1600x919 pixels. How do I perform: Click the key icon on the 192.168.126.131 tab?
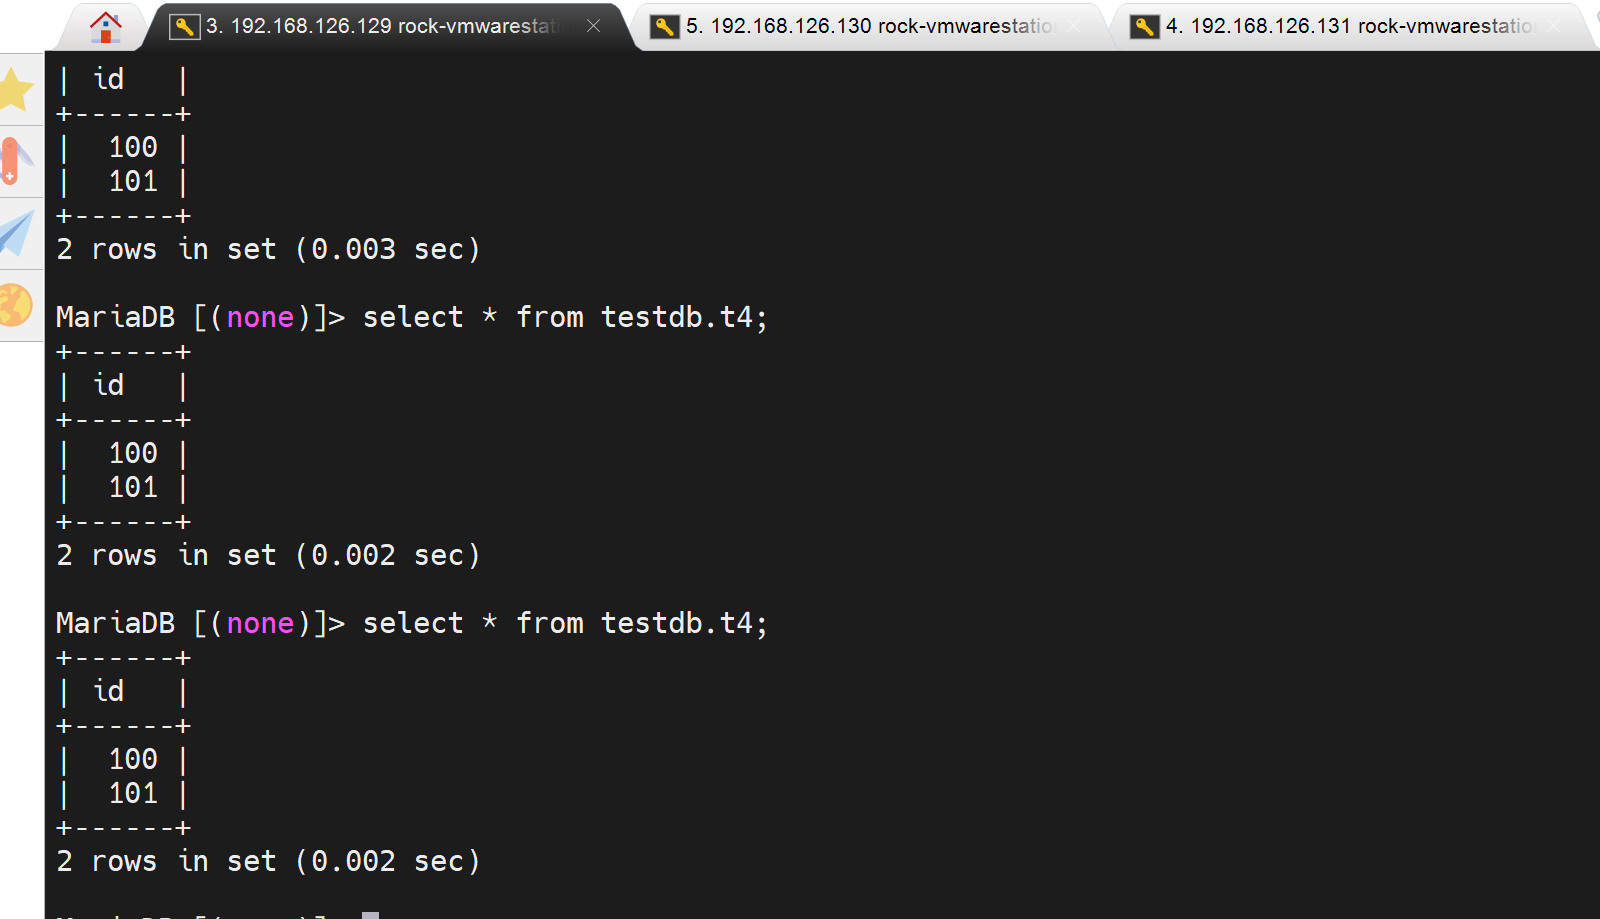(x=1144, y=27)
